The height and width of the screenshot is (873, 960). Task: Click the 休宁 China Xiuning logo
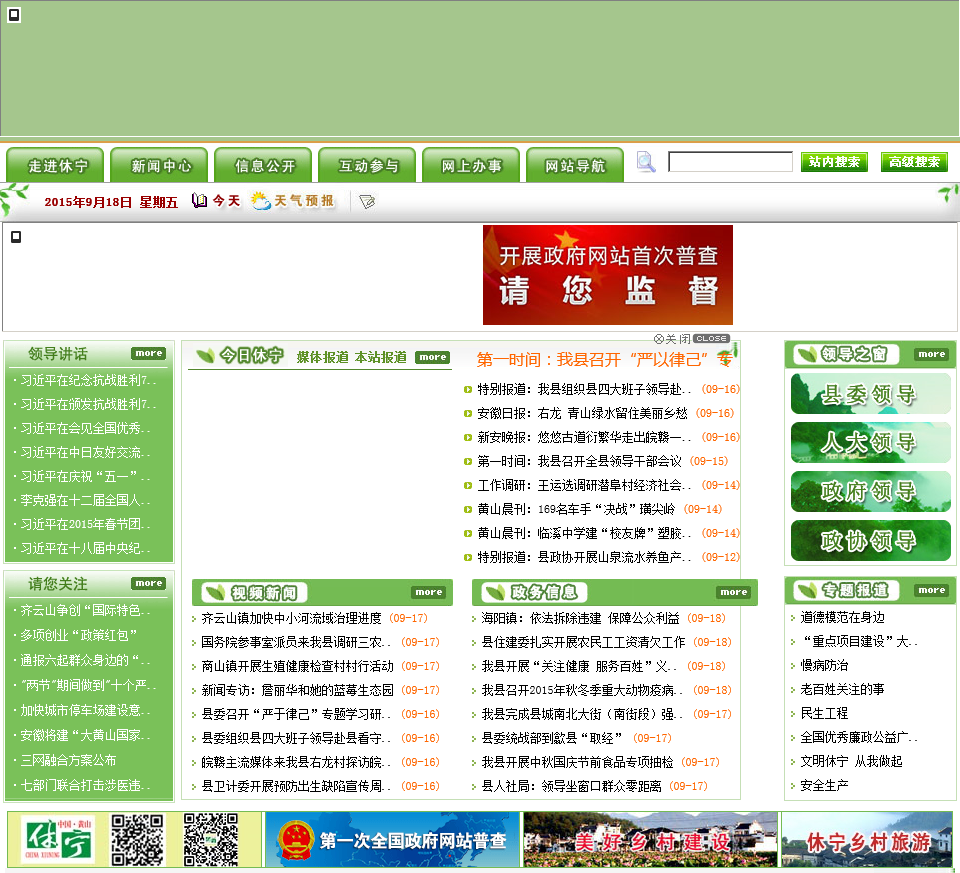(59, 839)
